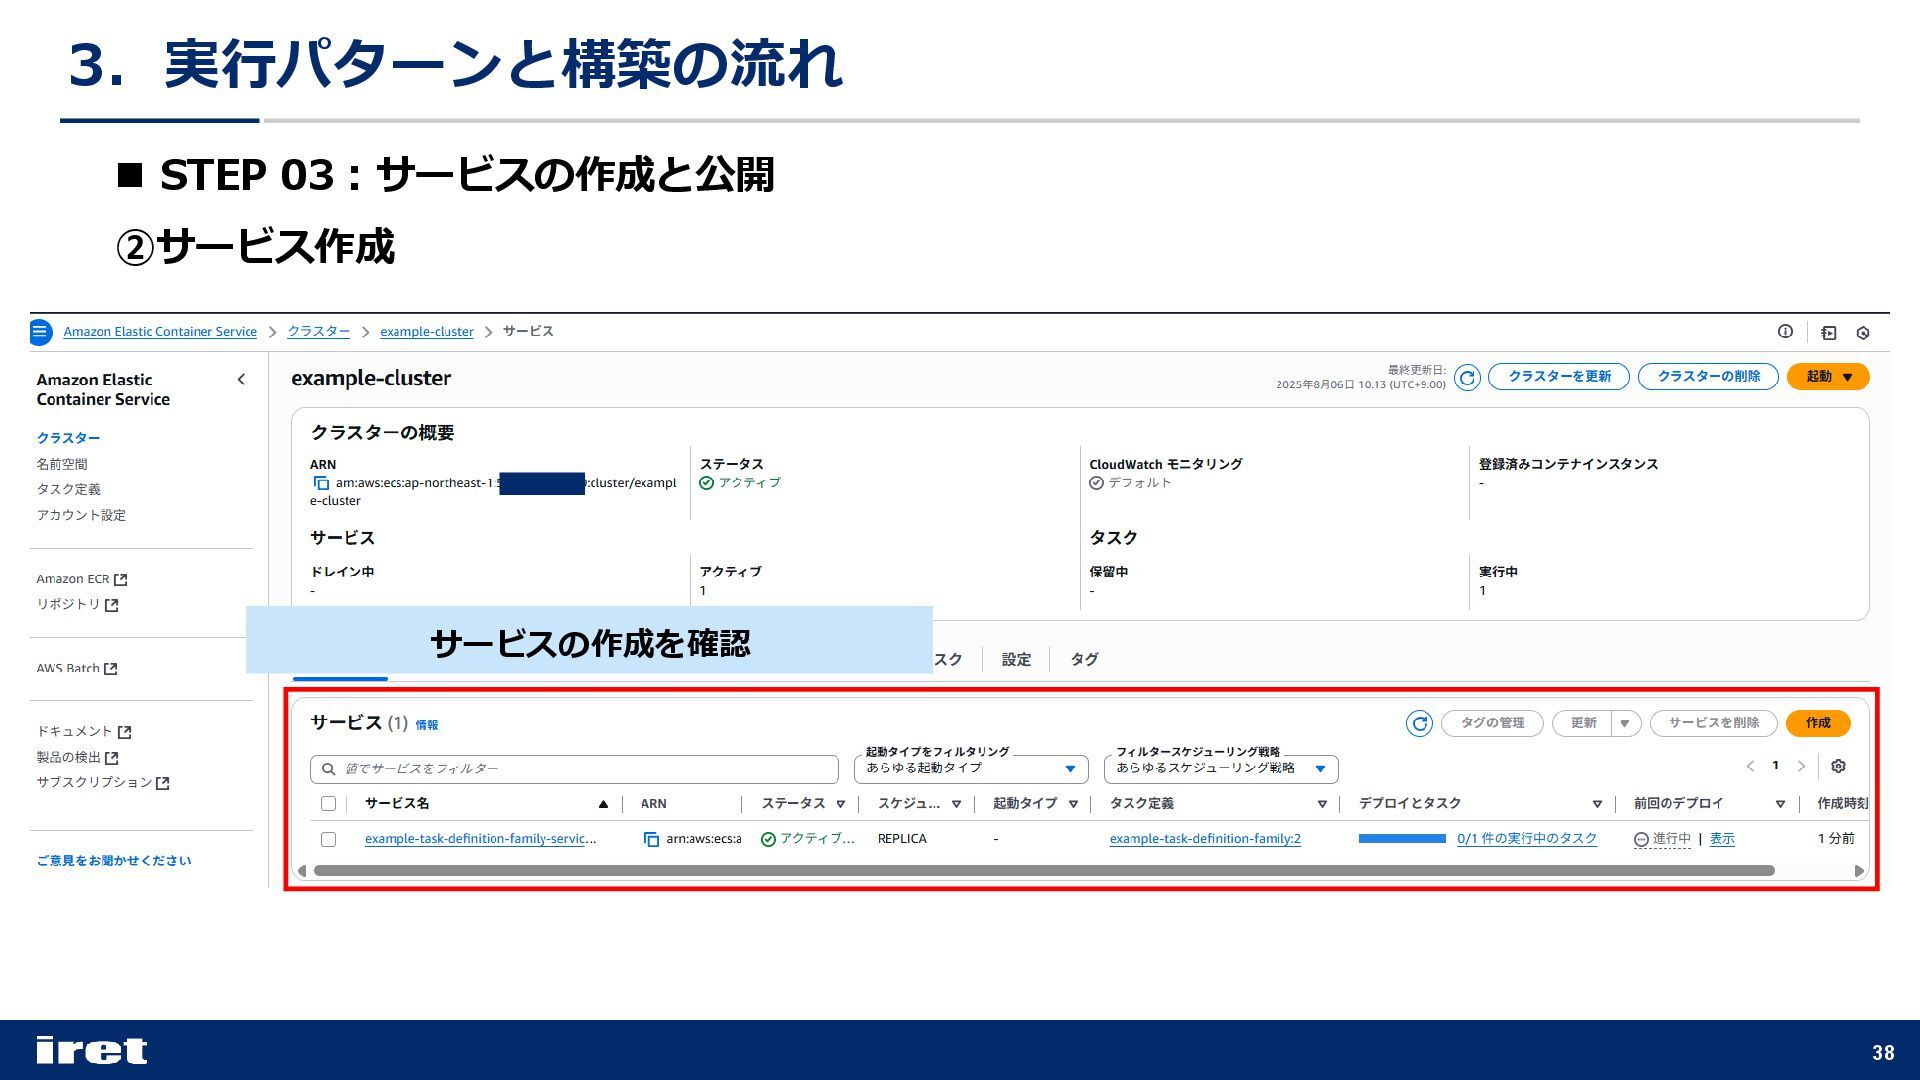Image resolution: width=1920 pixels, height=1080 pixels.
Task: Open the あらゆるスケジューリング戦略 dropdown
Action: coord(1221,768)
